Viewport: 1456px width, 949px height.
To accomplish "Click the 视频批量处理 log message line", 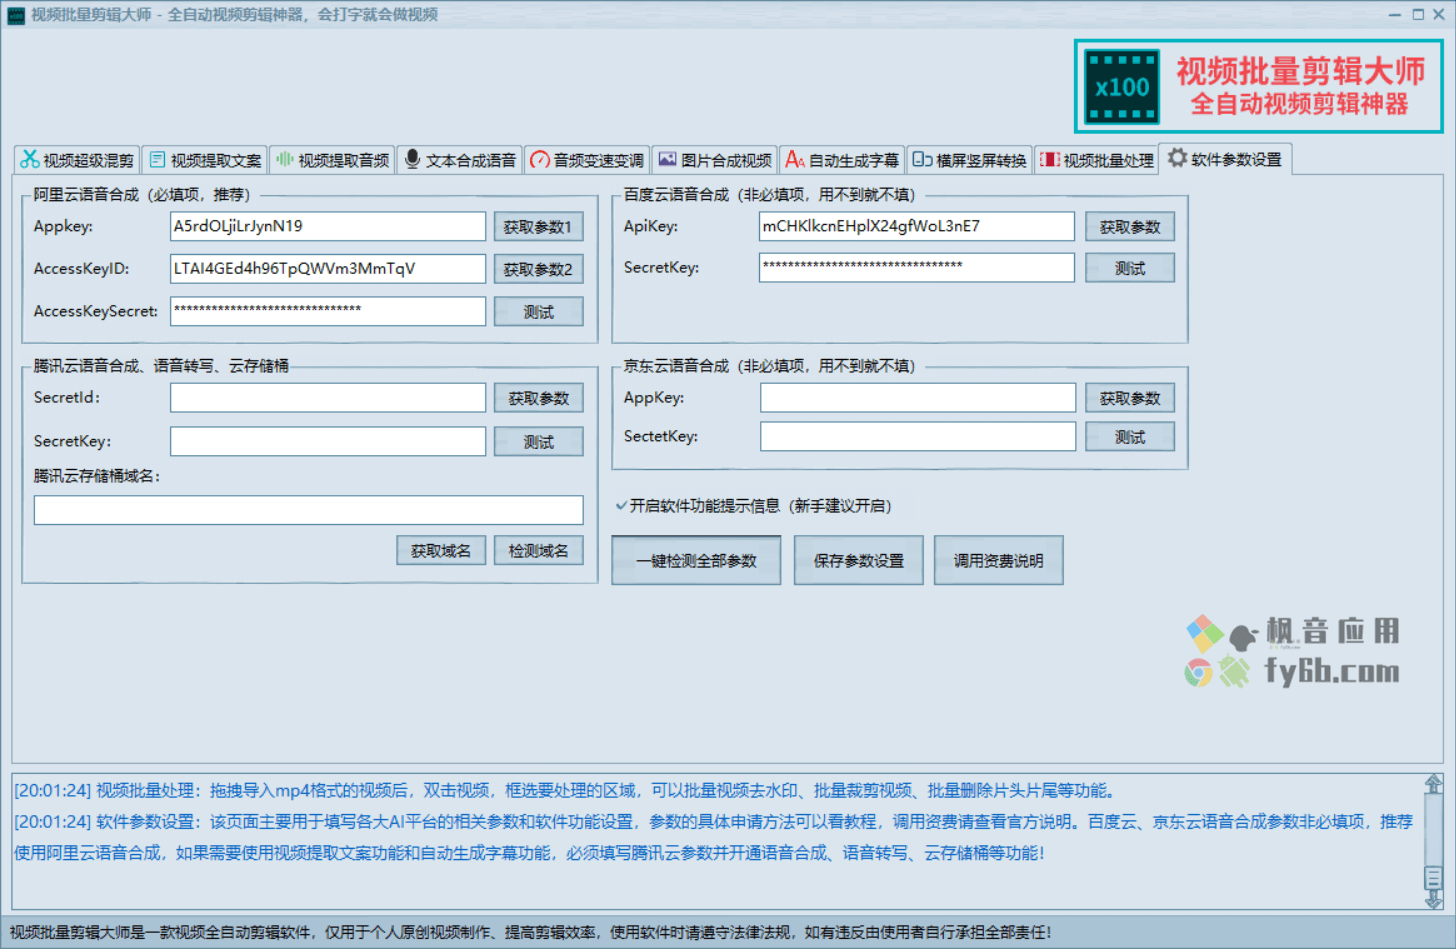I will click(x=565, y=791).
